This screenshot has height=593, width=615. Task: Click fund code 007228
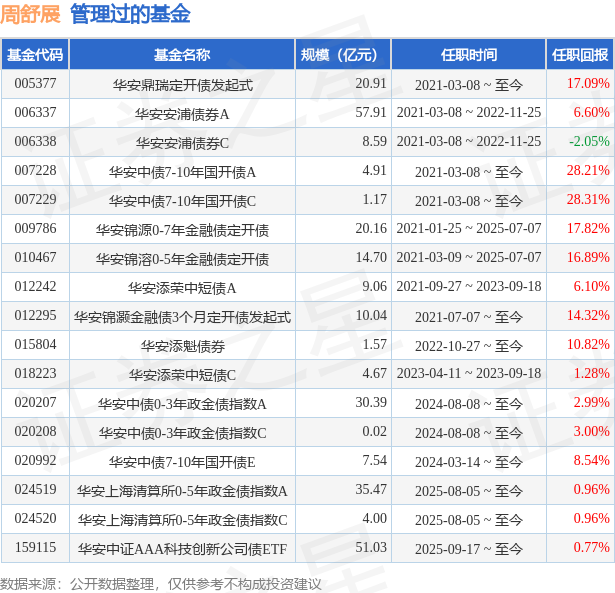pos(35,171)
